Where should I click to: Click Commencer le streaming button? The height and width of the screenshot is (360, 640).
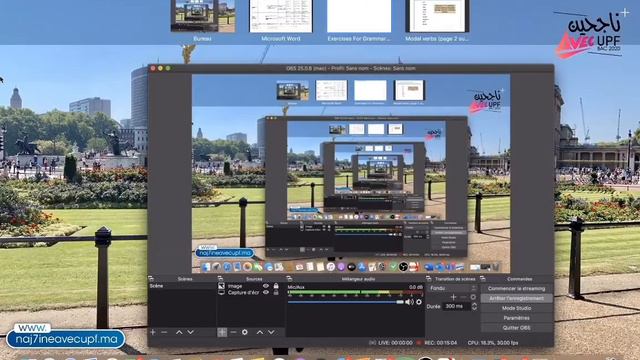(516, 289)
